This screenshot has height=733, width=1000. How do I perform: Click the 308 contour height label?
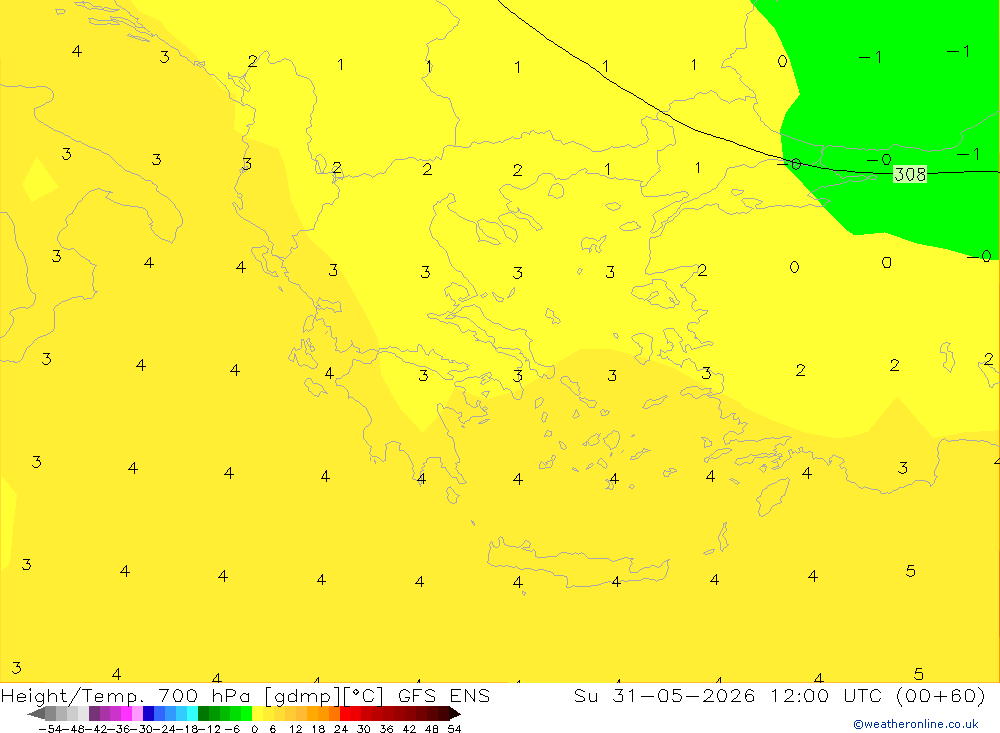point(910,174)
